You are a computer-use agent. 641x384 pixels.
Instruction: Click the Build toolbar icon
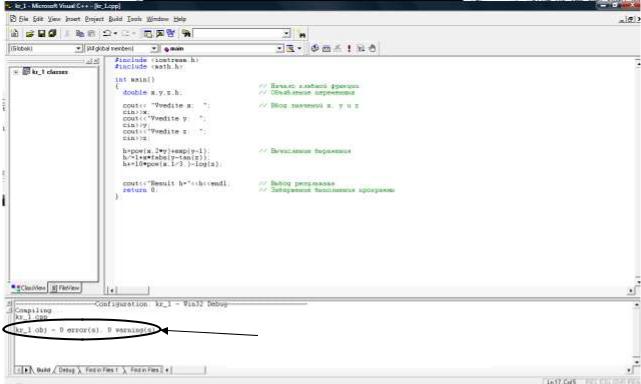(326, 48)
